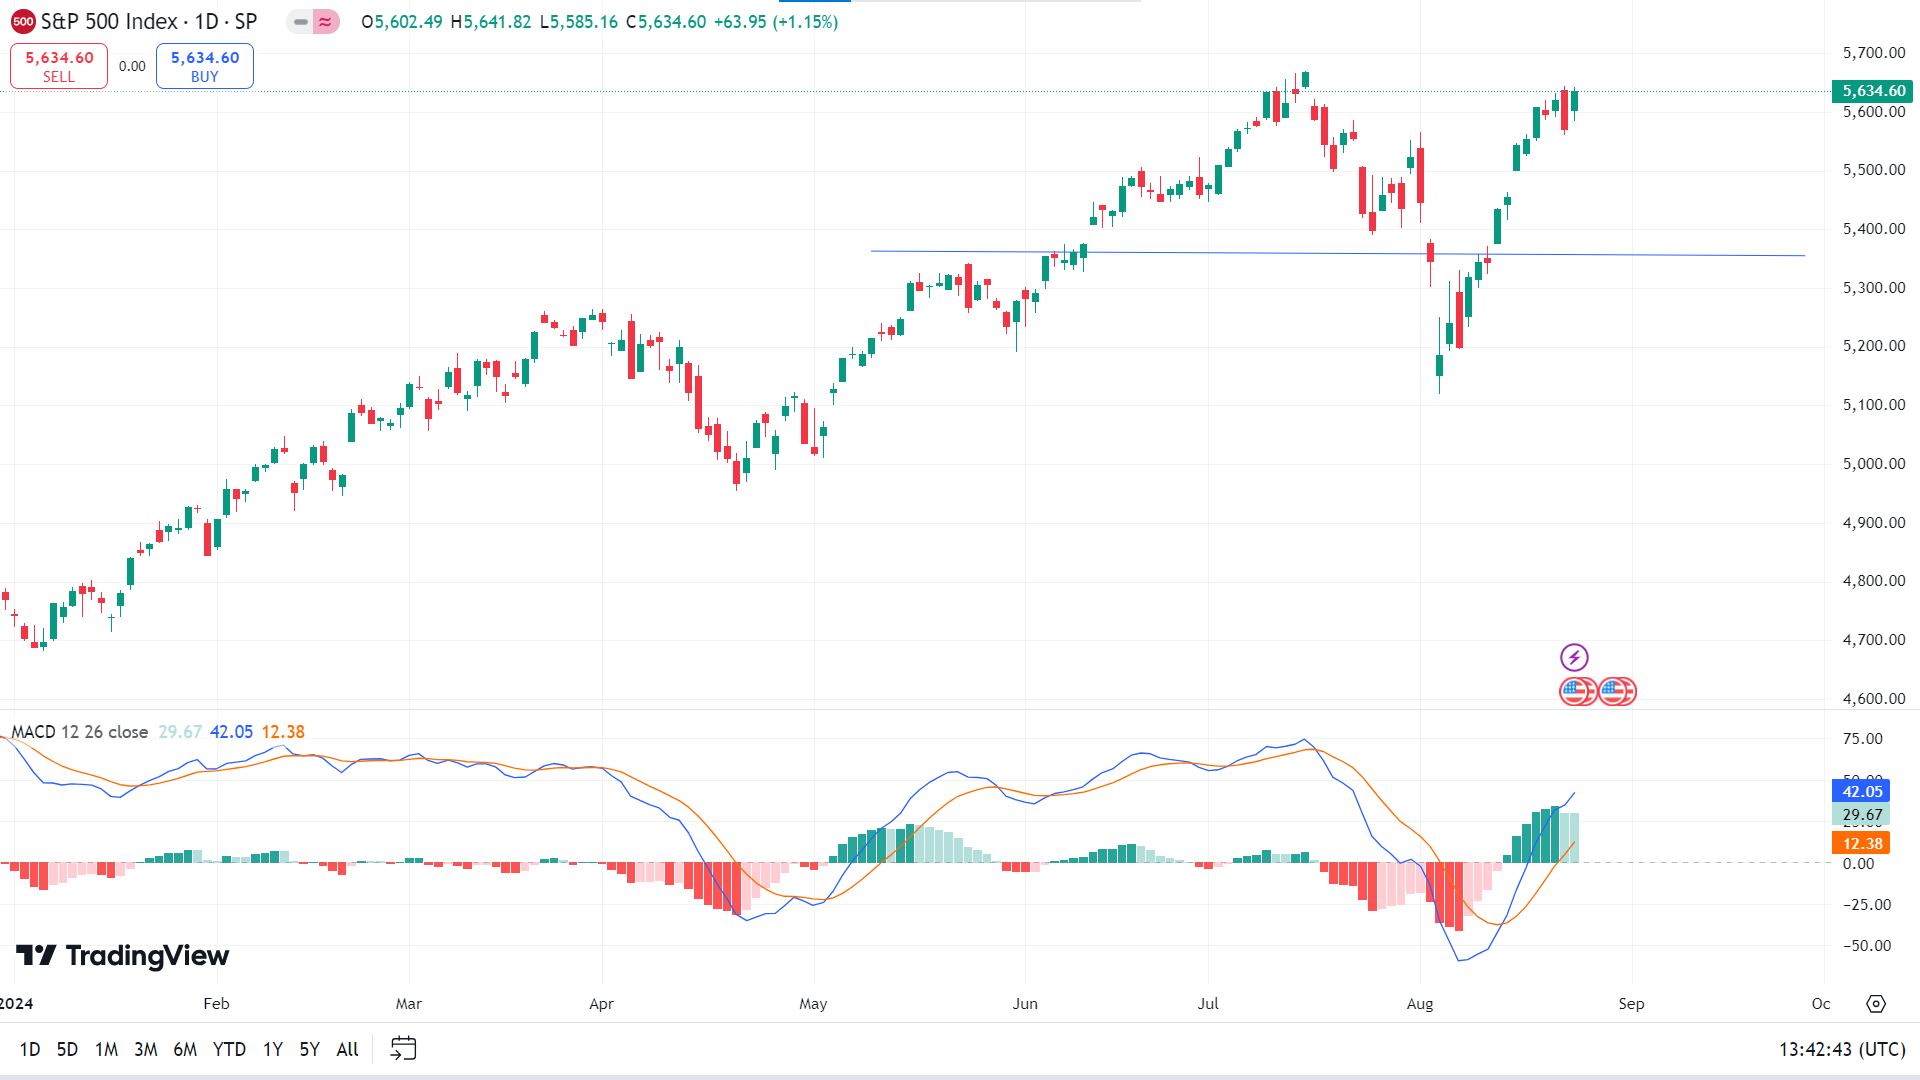Click the 13:42:43 (UTC) timezone clock

pos(1842,1049)
